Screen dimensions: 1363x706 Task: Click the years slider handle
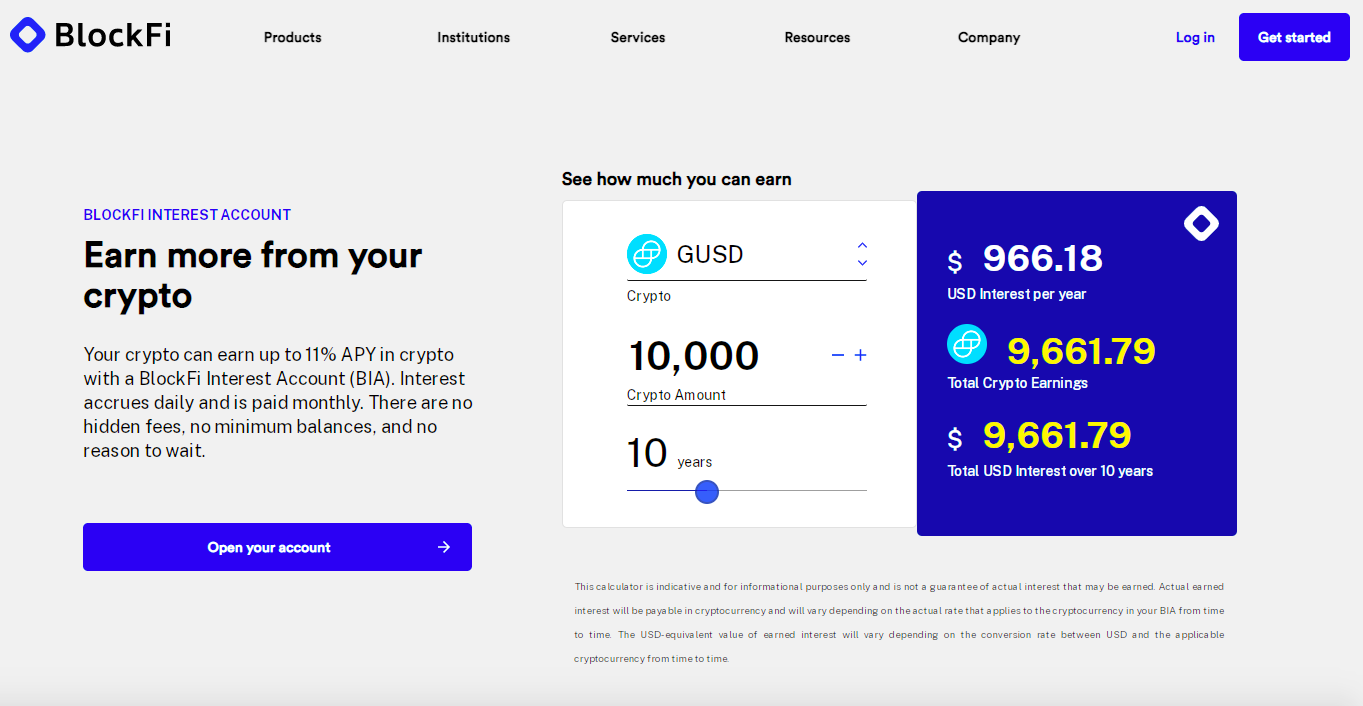tap(707, 491)
